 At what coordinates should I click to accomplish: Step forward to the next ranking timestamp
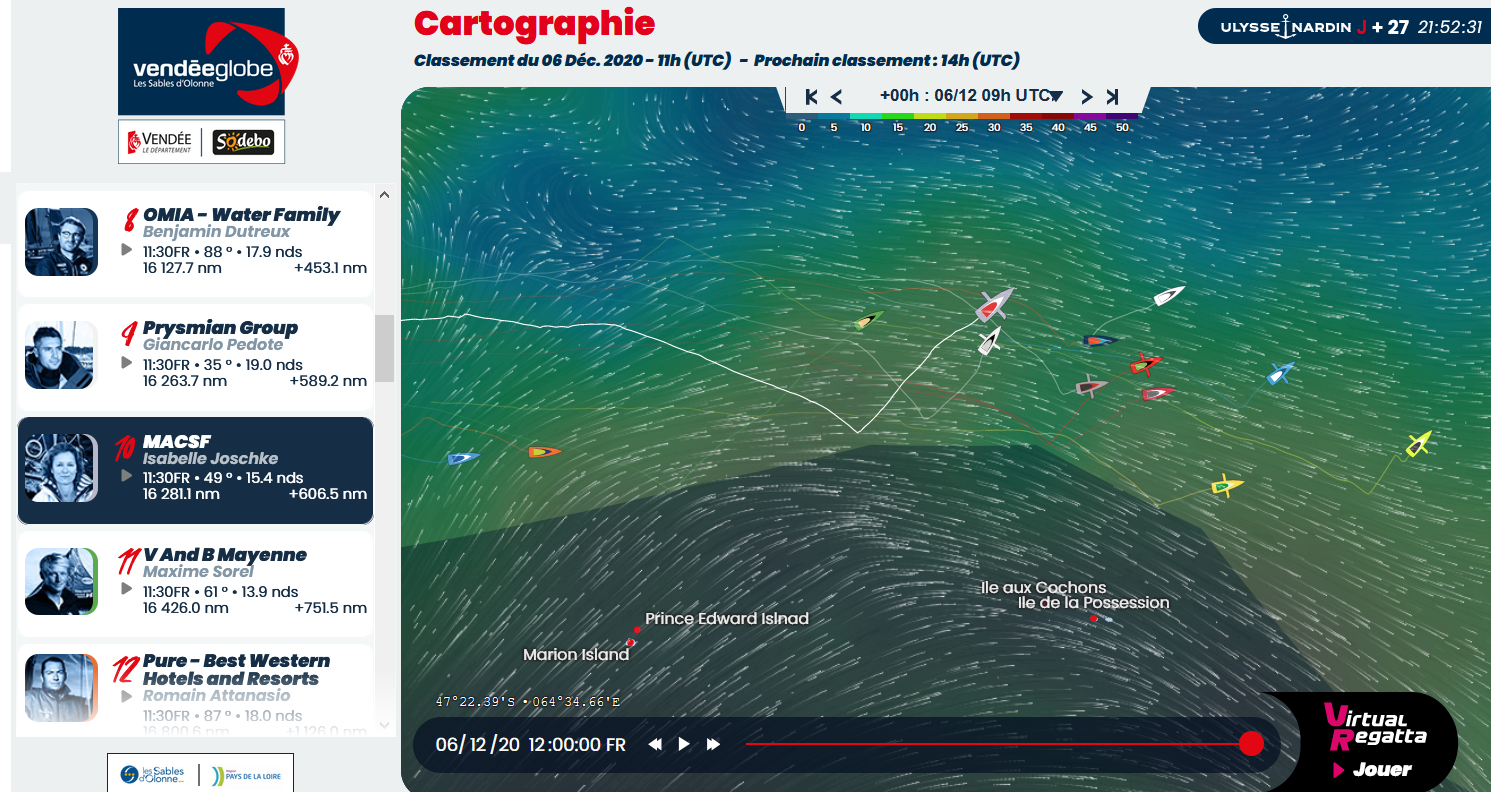pyautogui.click(x=1087, y=97)
